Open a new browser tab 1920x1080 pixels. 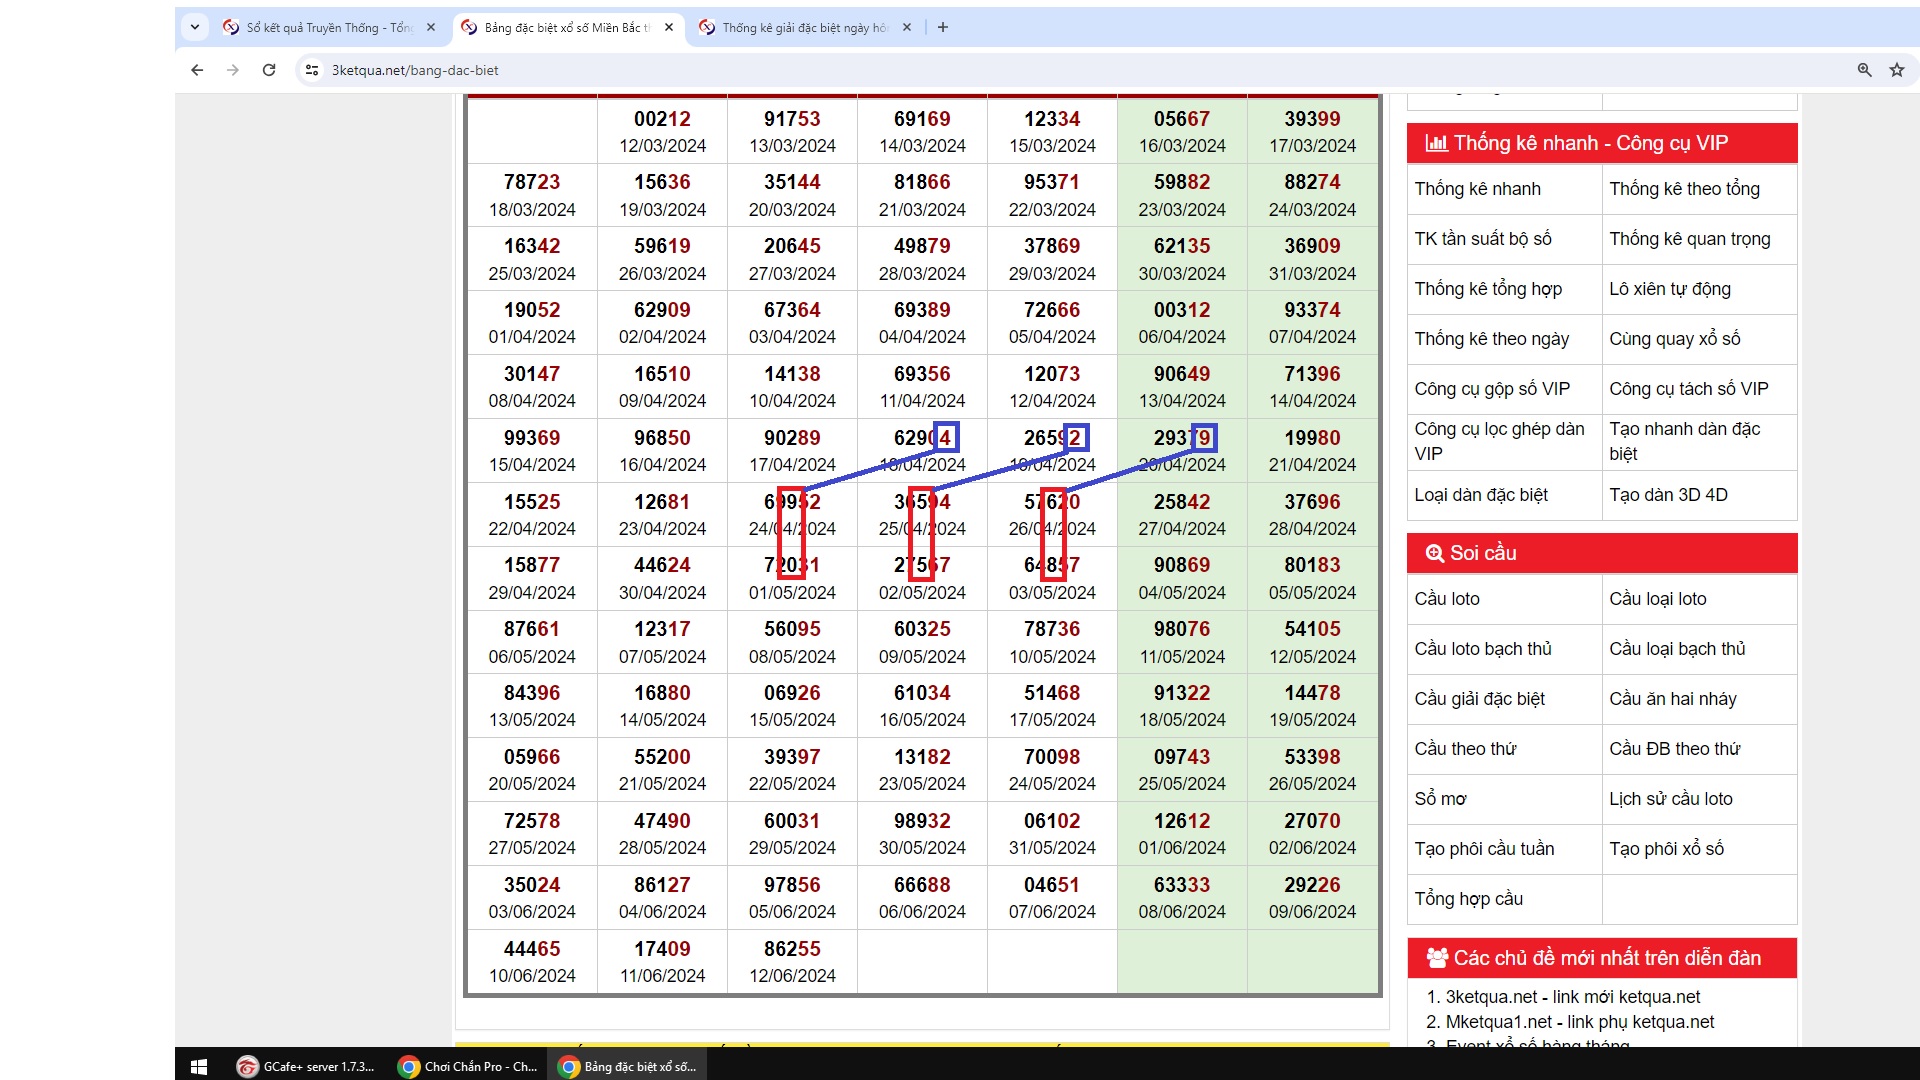[942, 28]
